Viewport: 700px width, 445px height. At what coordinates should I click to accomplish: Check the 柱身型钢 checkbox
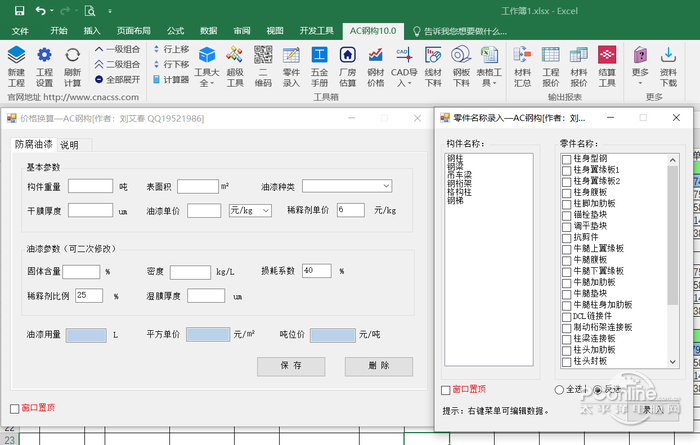[x=567, y=159]
